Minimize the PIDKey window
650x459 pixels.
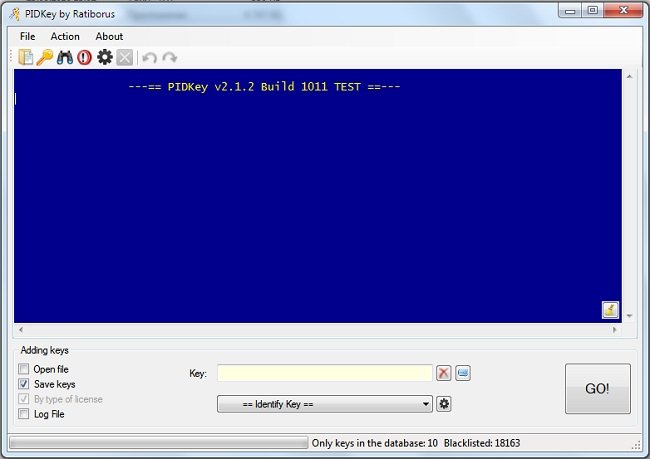[570, 11]
